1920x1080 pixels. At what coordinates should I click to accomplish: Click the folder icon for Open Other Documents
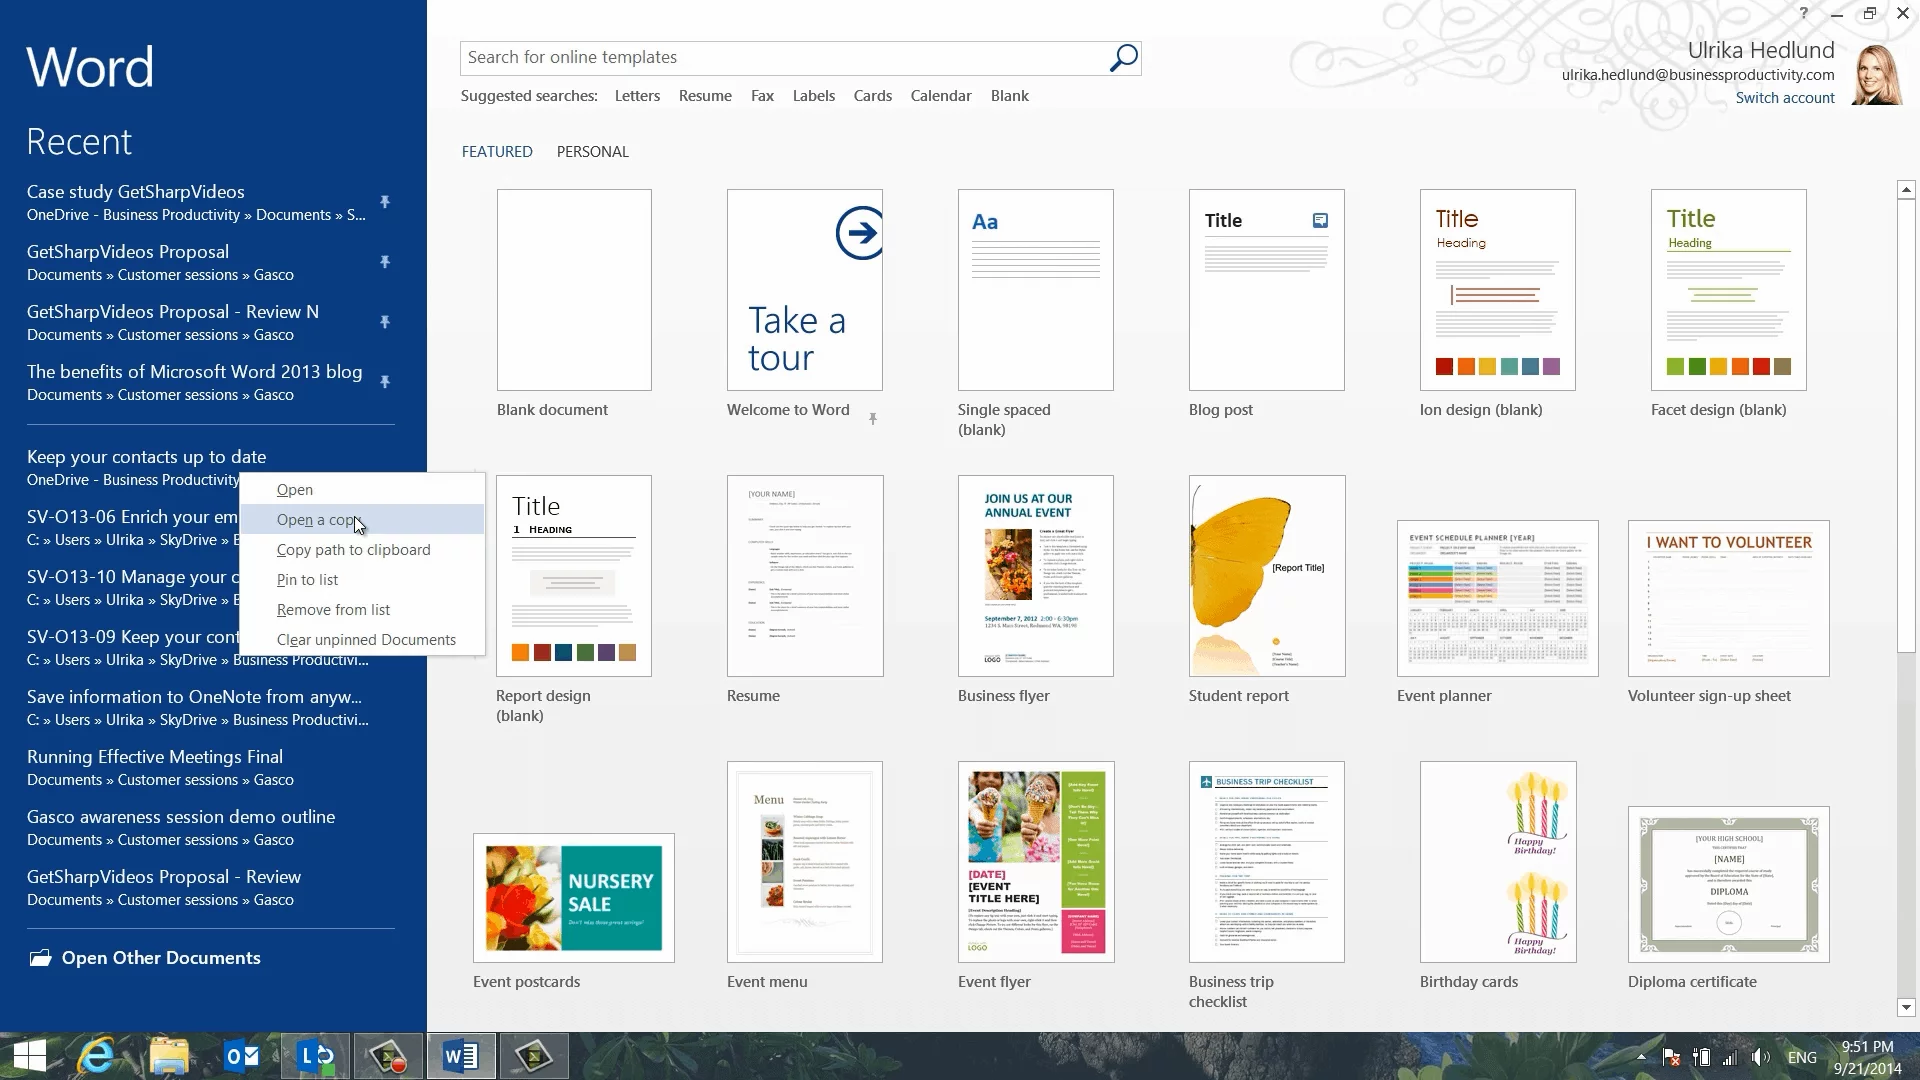[x=40, y=958]
